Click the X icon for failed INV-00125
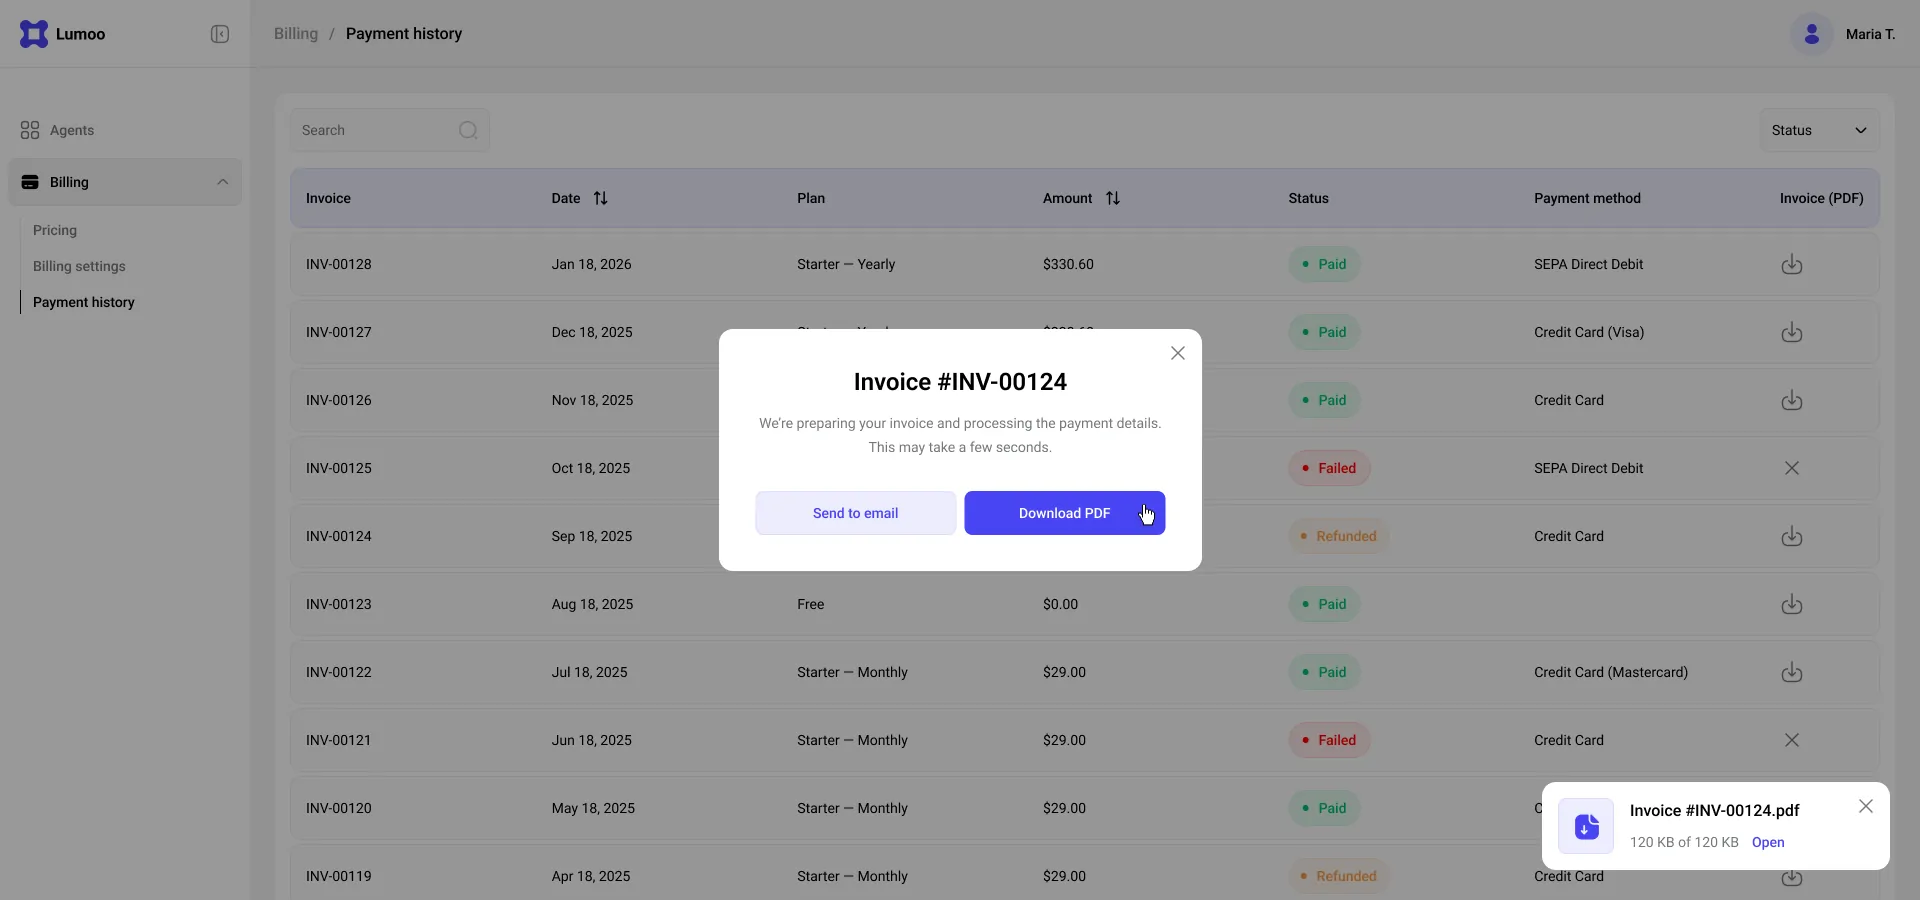 tap(1791, 468)
